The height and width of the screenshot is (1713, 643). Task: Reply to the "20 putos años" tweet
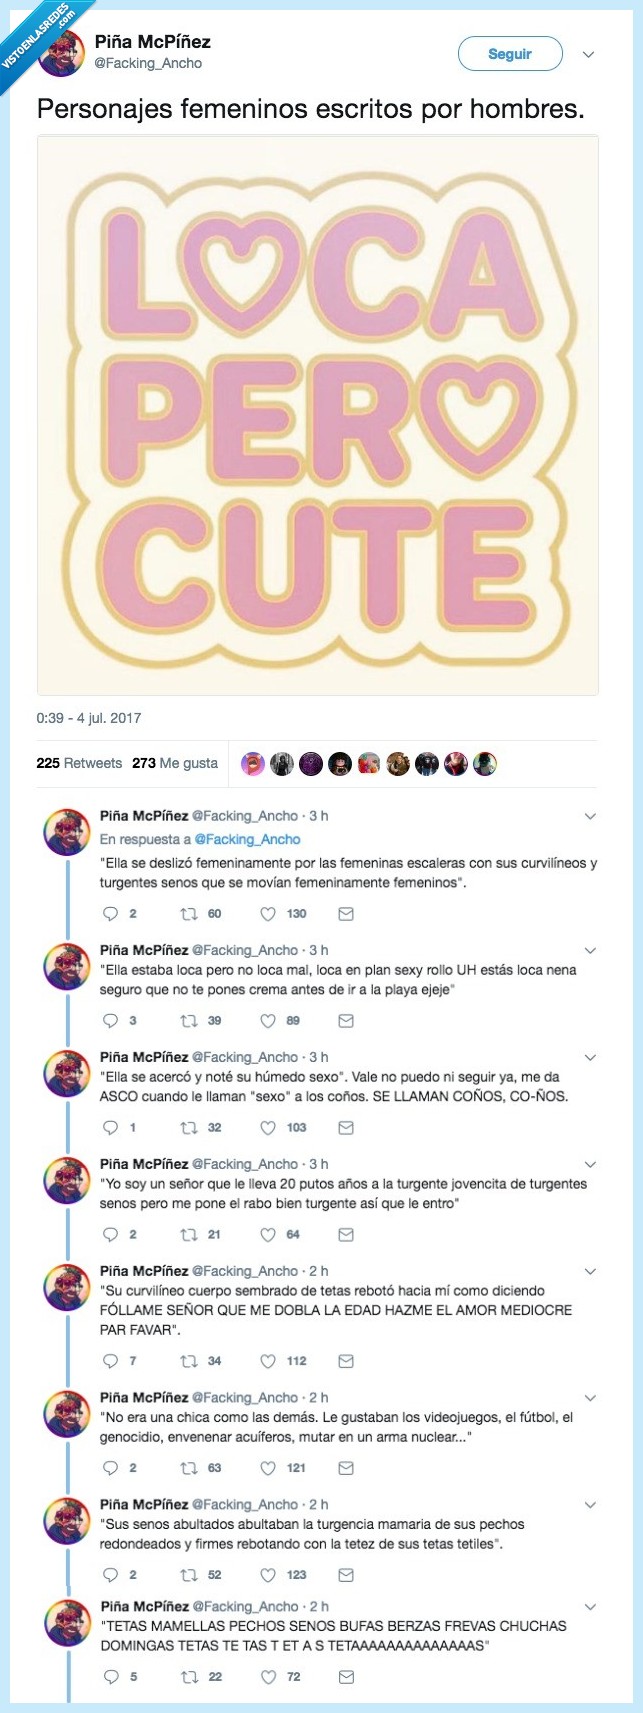pos(112,1234)
